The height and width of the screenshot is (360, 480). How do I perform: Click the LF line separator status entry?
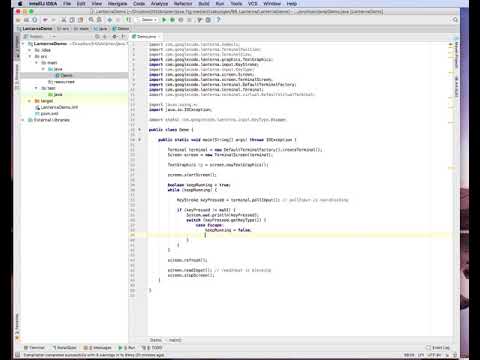[x=421, y=355]
